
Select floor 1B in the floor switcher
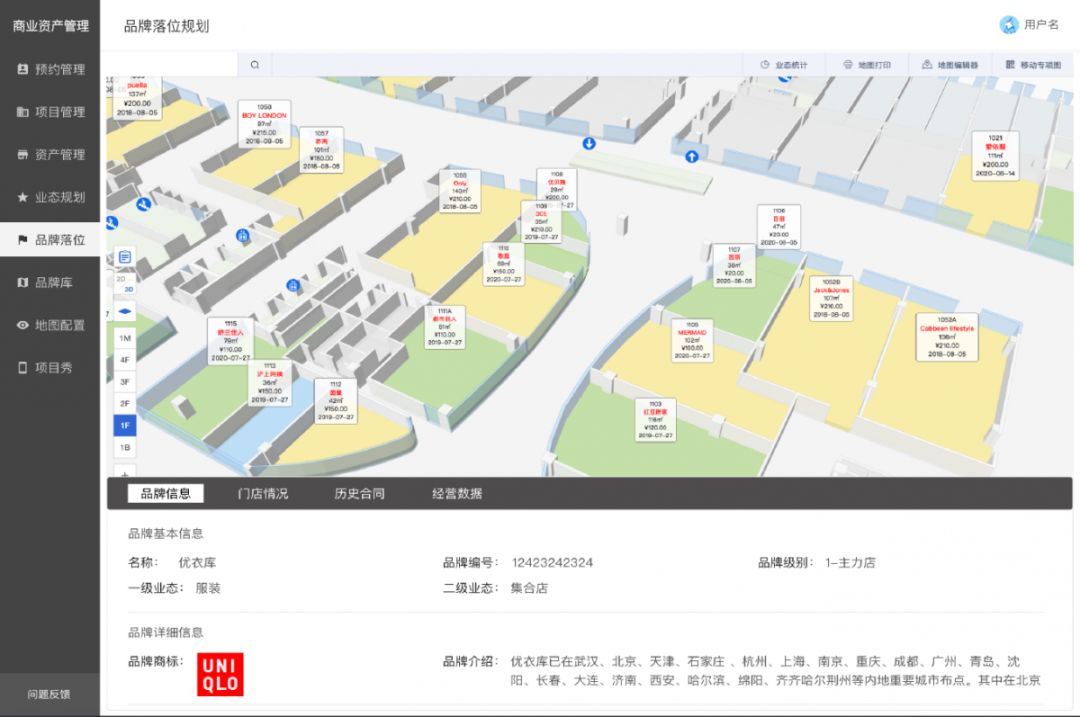click(125, 447)
